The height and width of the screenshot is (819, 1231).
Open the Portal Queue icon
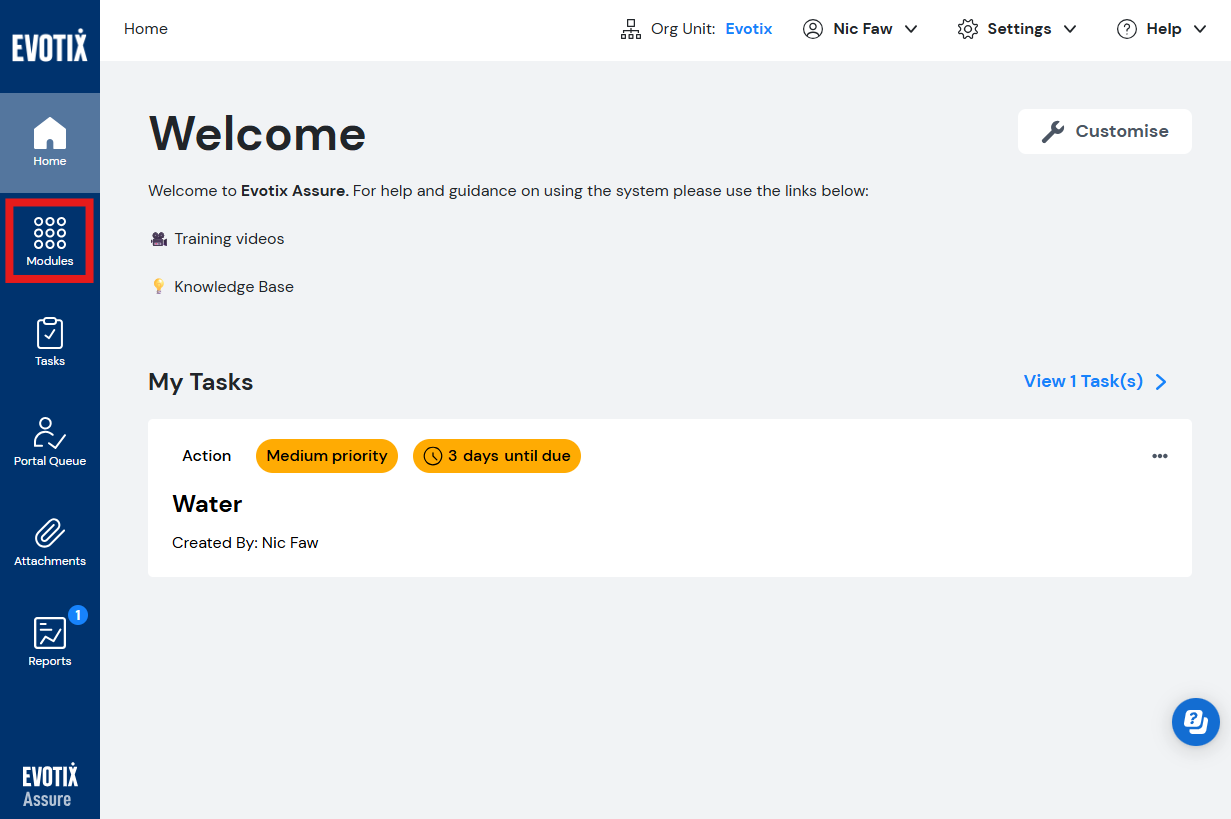50,433
